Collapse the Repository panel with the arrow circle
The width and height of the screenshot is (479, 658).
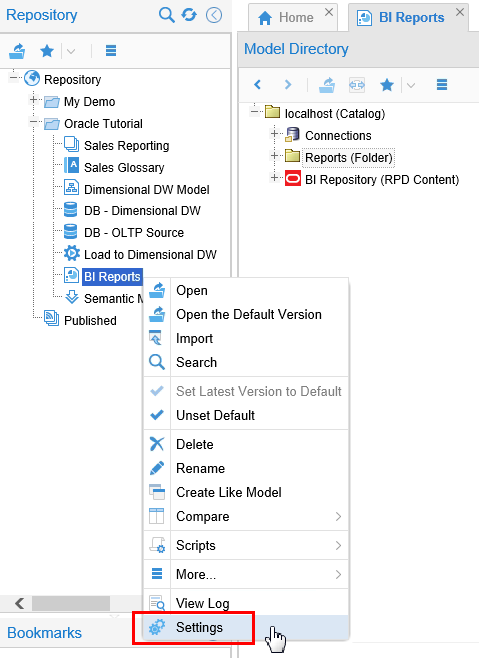point(214,16)
